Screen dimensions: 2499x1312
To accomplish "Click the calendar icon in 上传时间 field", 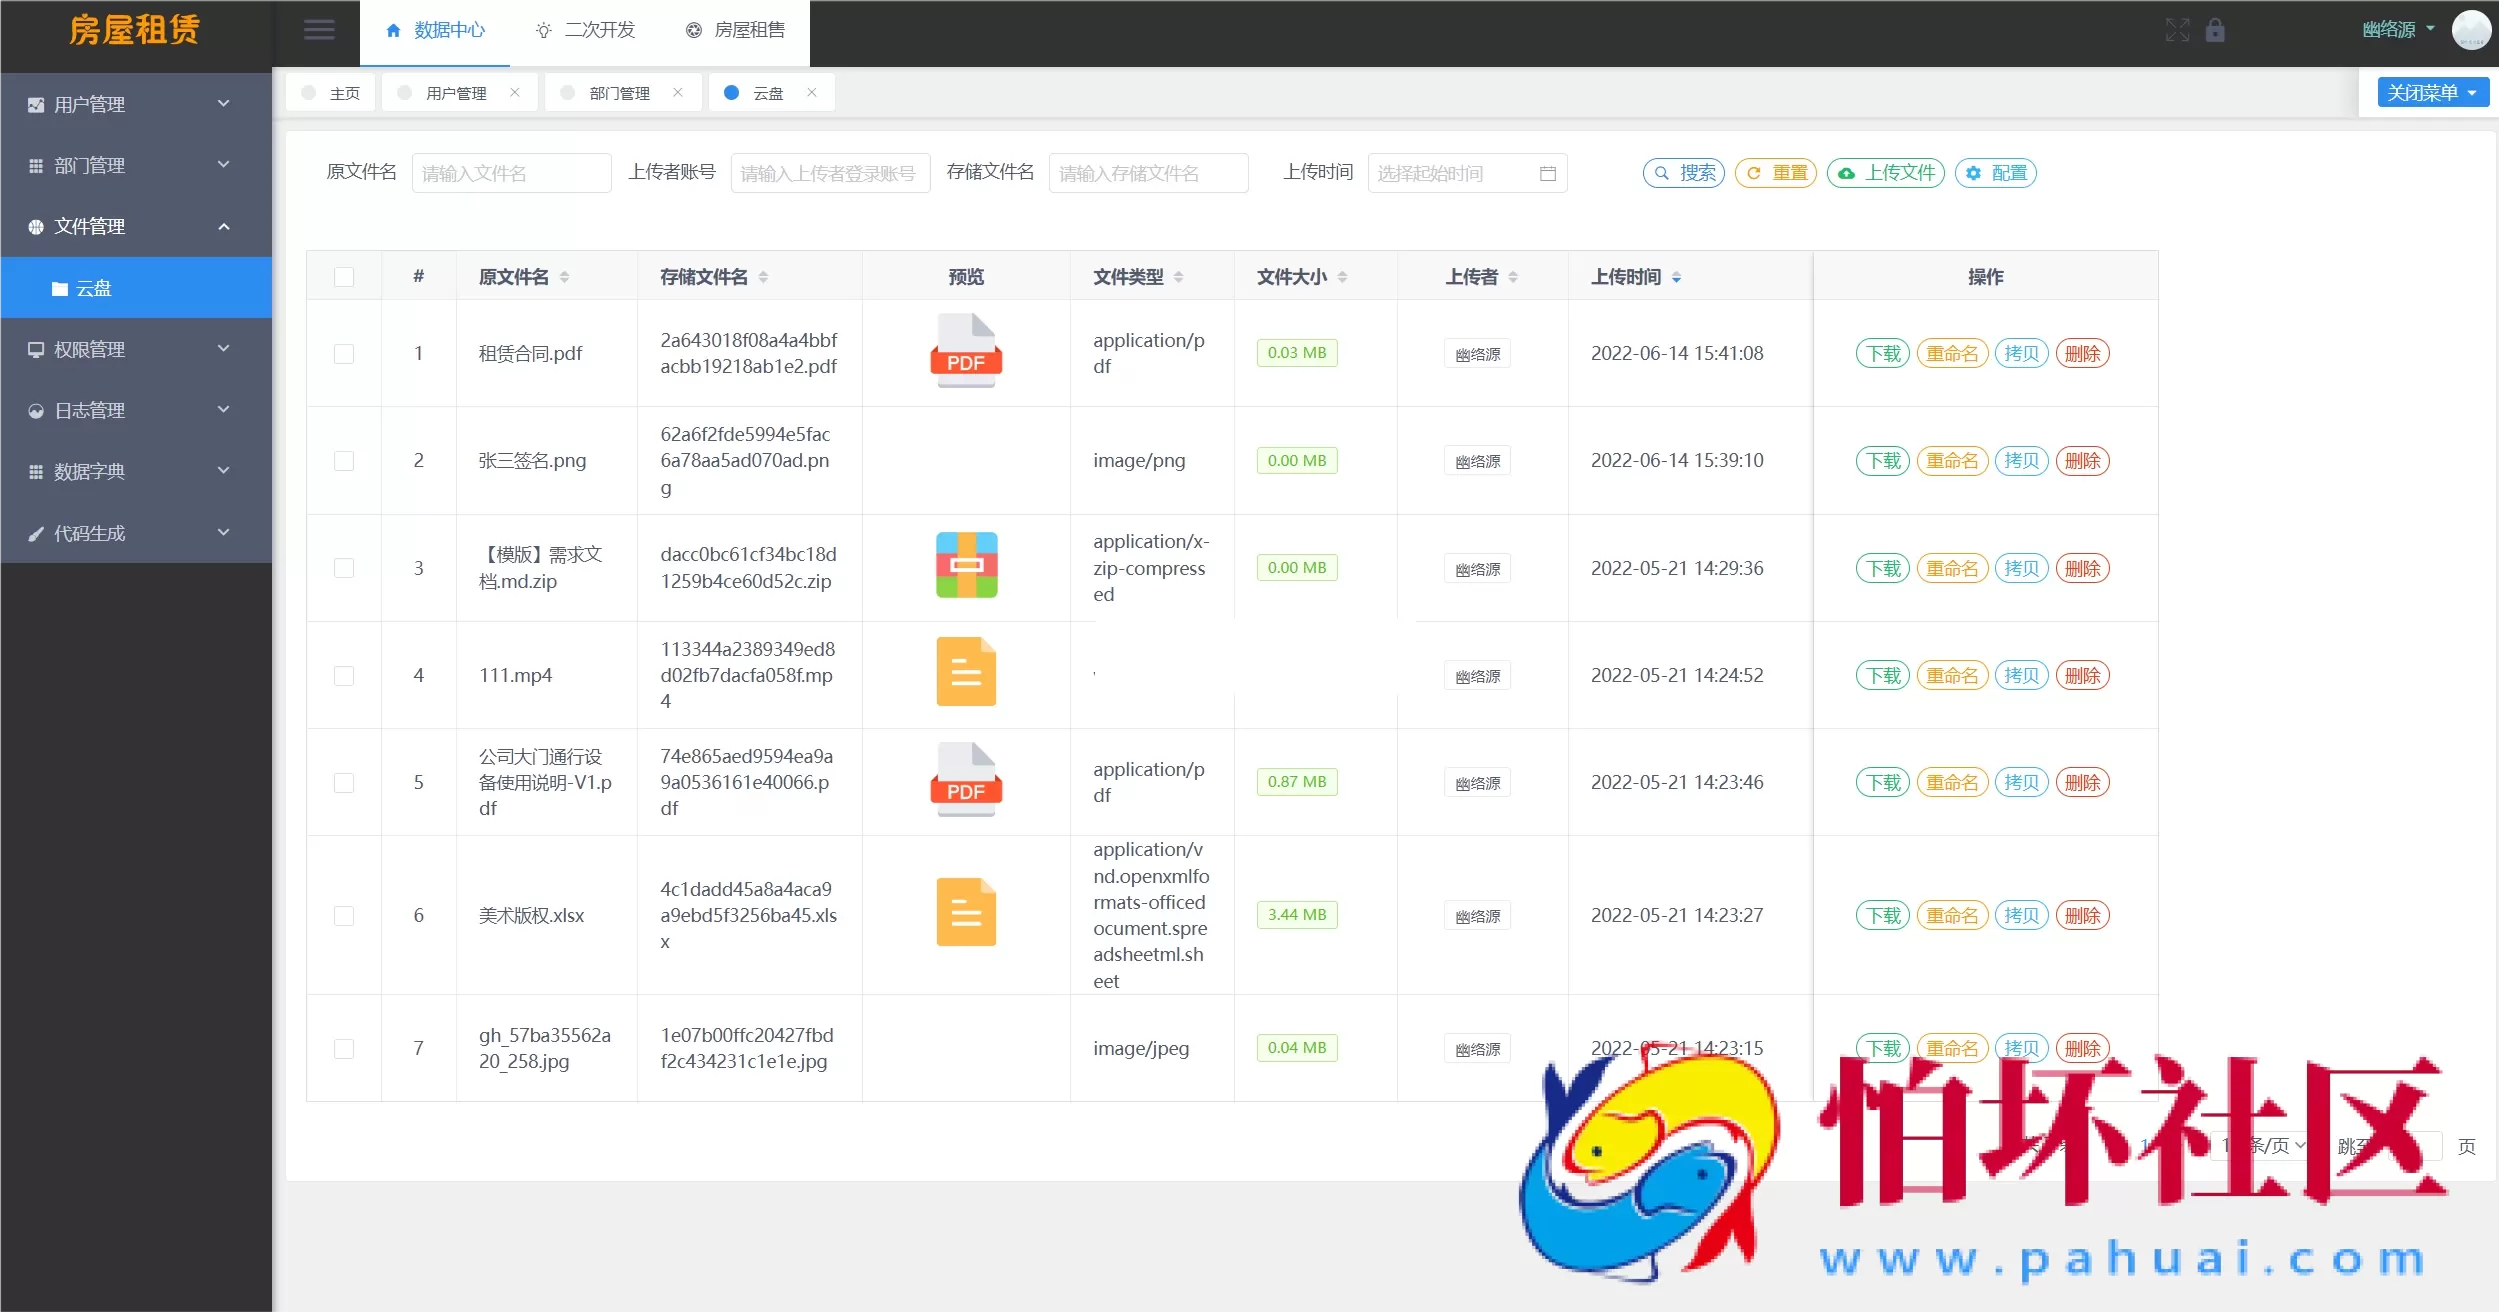I will pyautogui.click(x=1547, y=172).
